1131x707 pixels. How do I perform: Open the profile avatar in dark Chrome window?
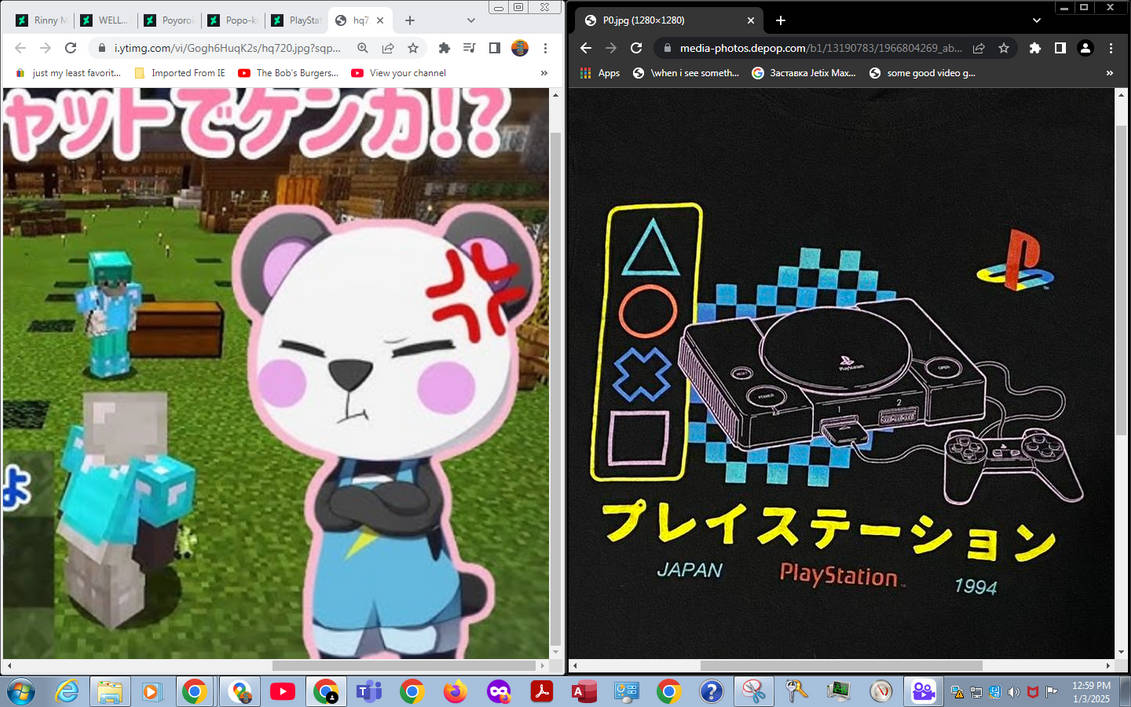pyautogui.click(x=1085, y=48)
